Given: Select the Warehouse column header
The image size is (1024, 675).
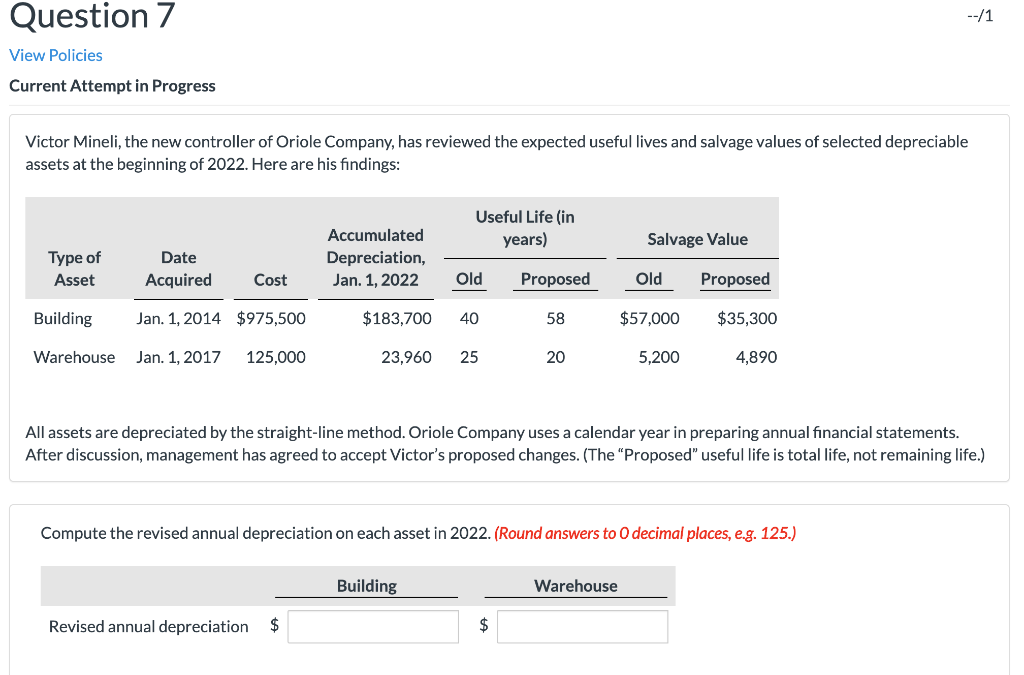Looking at the screenshot, I should click(x=577, y=585).
